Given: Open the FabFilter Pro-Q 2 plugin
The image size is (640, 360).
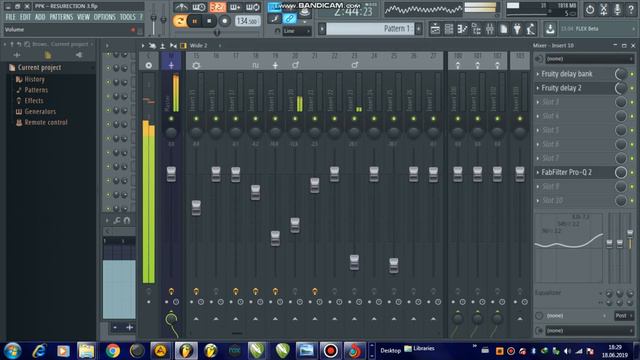Looking at the screenshot, I should tap(567, 173).
